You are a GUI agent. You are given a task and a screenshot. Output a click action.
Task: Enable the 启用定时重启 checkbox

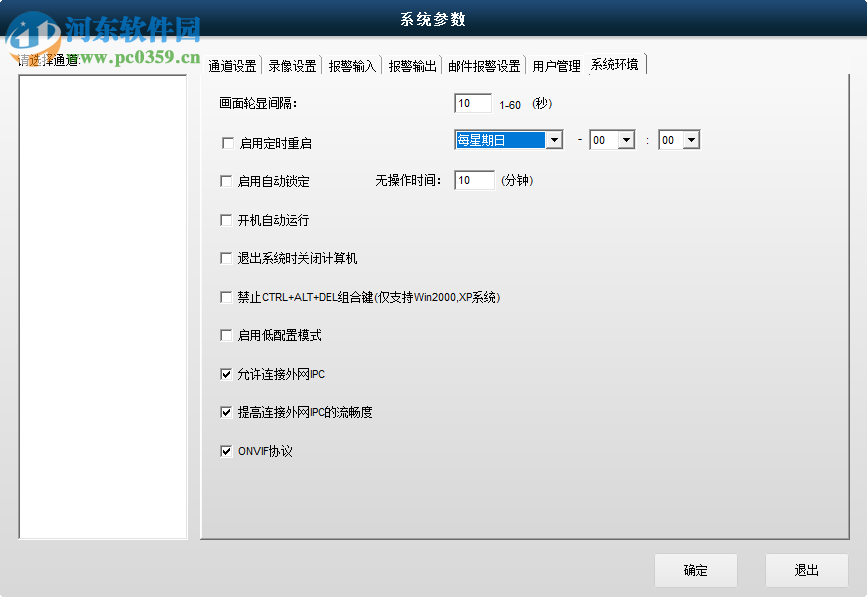(227, 142)
